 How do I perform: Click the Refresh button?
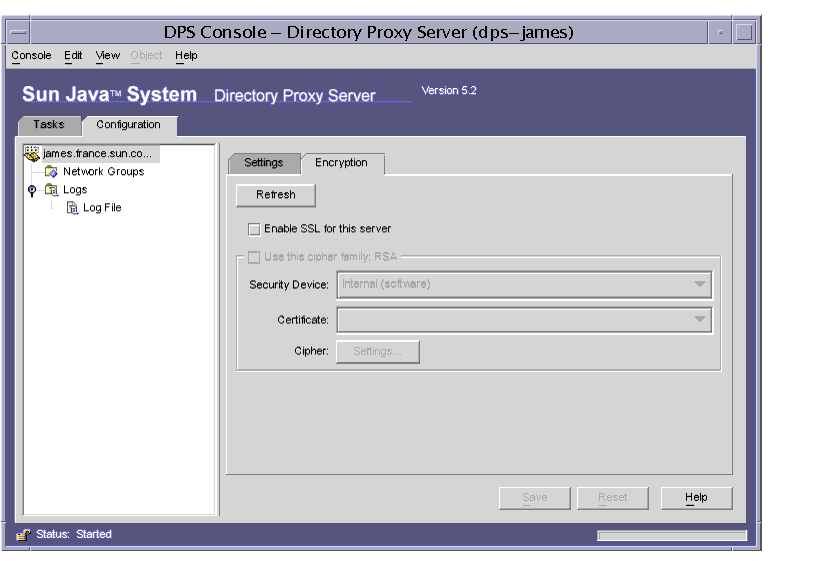[276, 195]
